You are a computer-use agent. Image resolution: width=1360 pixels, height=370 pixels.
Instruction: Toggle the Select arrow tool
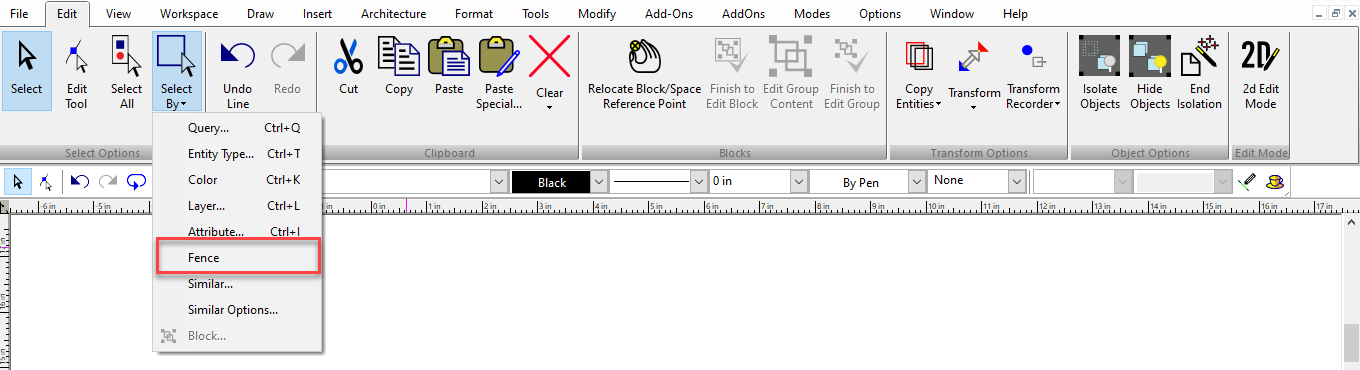pyautogui.click(x=26, y=72)
